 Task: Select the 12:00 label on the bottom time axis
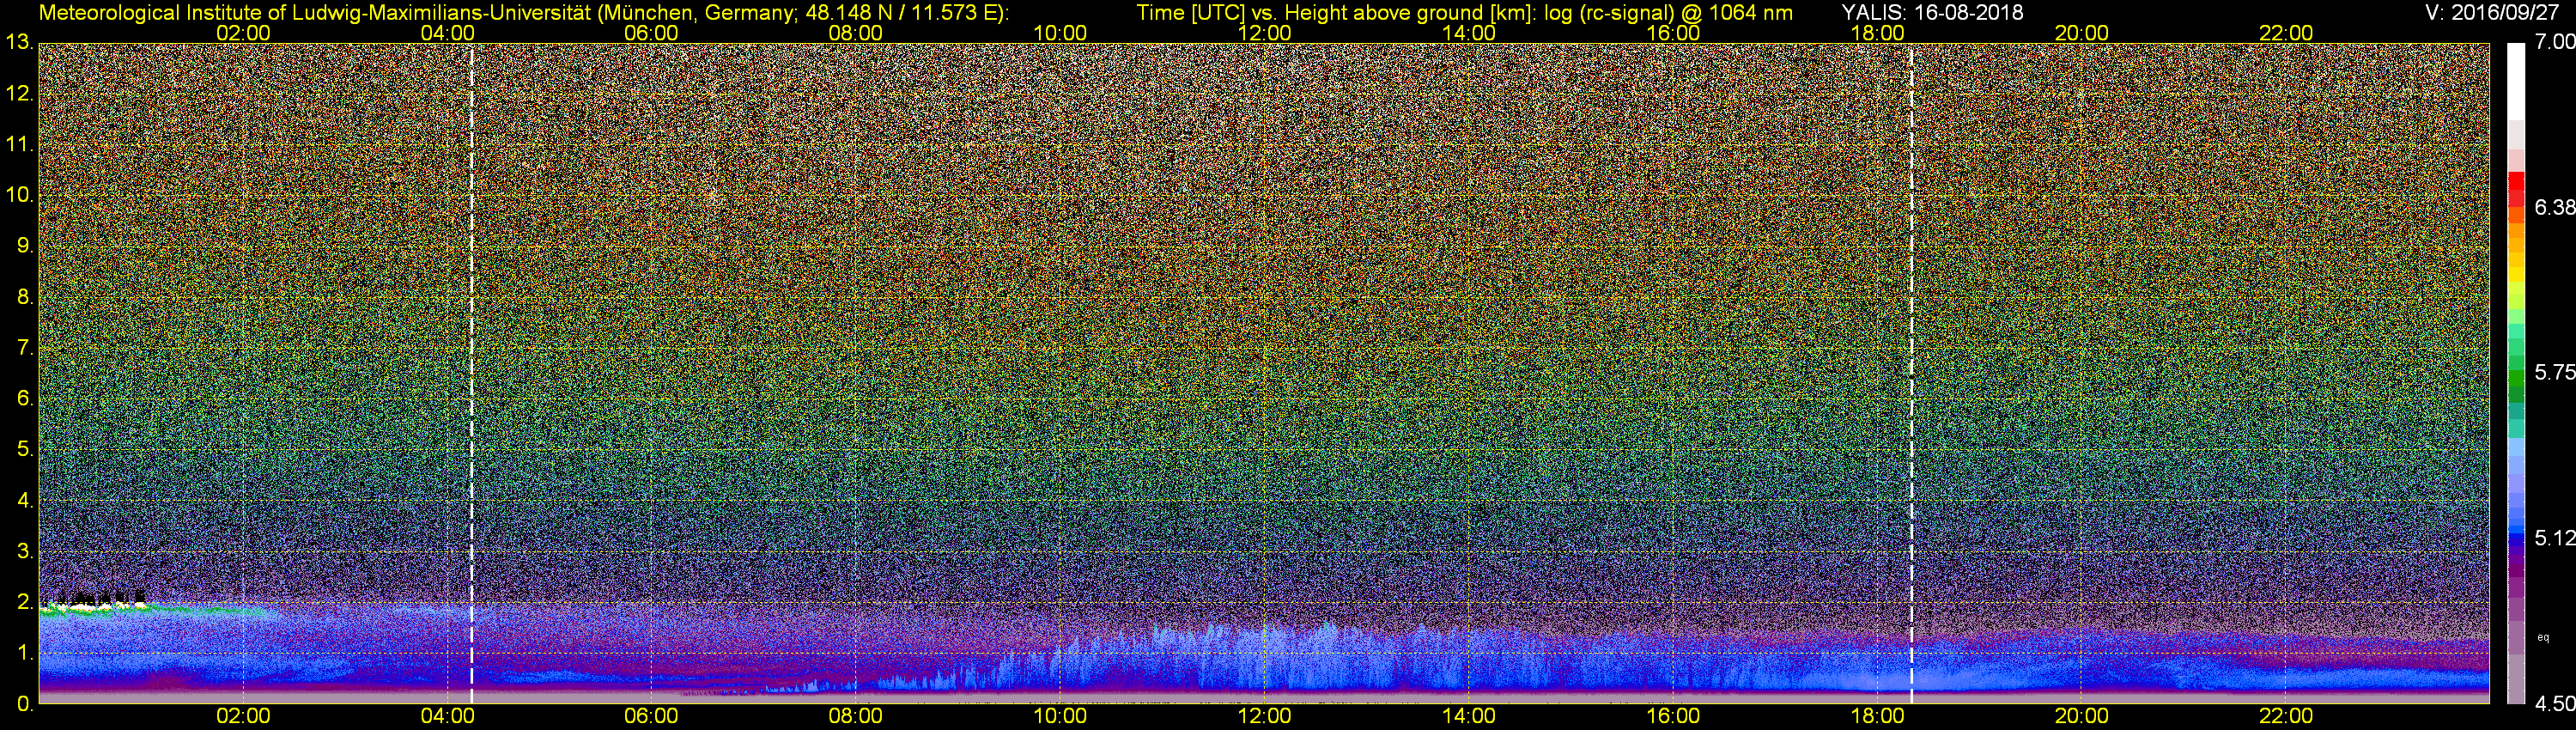pyautogui.click(x=1264, y=717)
